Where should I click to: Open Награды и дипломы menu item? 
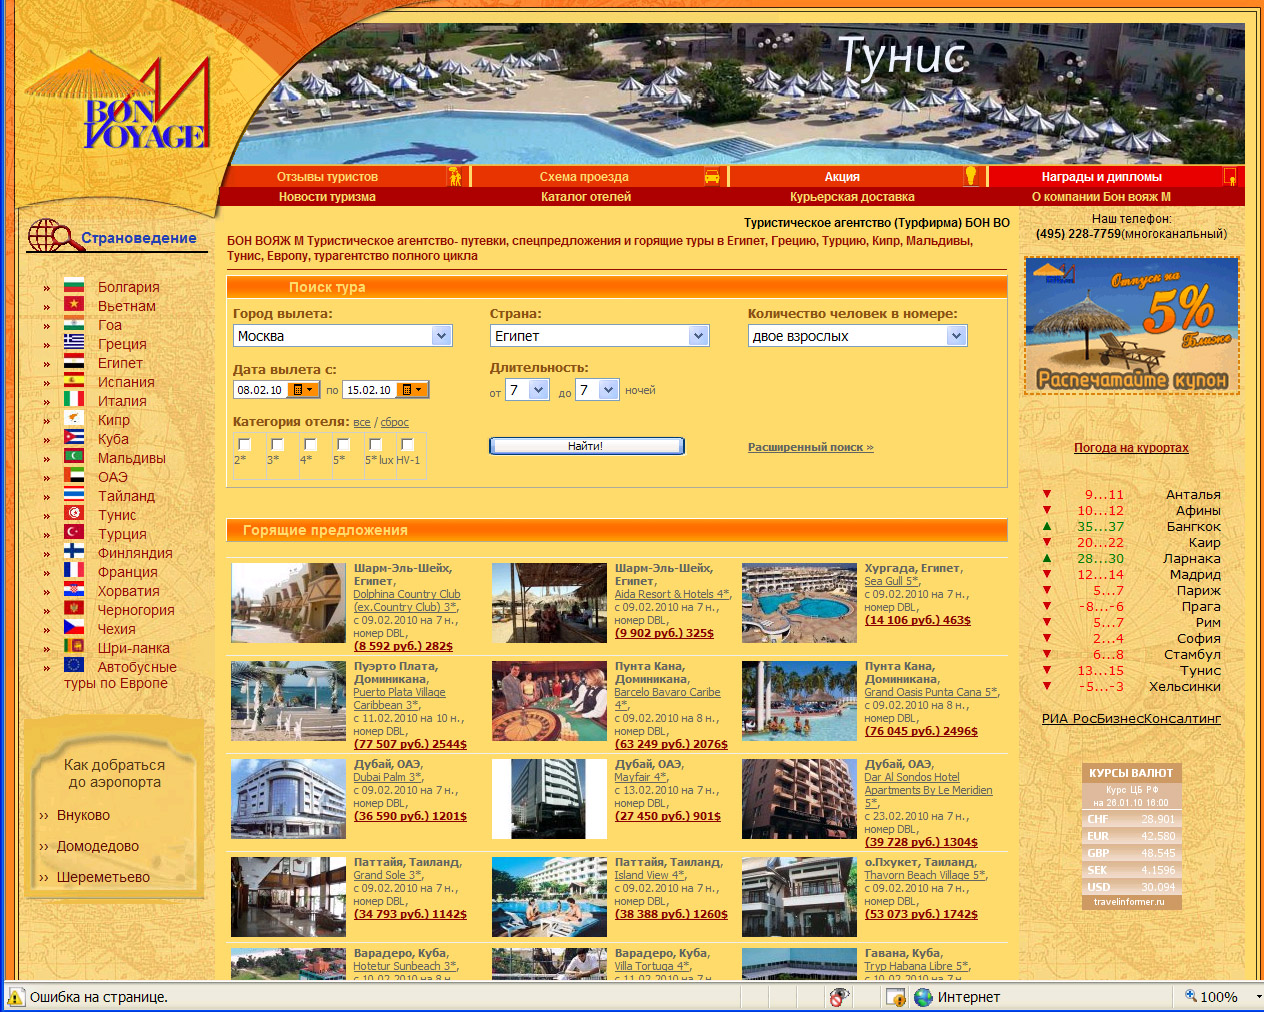click(x=1101, y=177)
